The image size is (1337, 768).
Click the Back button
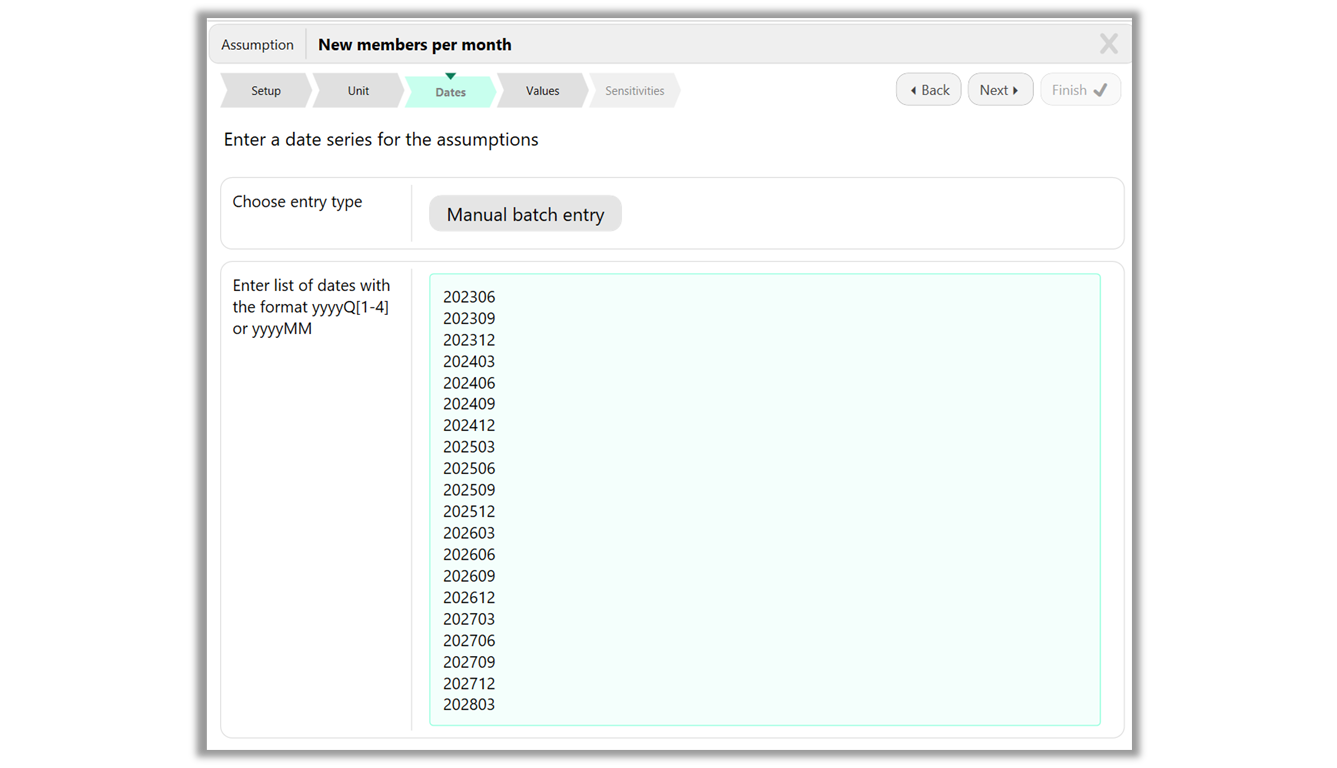928,89
